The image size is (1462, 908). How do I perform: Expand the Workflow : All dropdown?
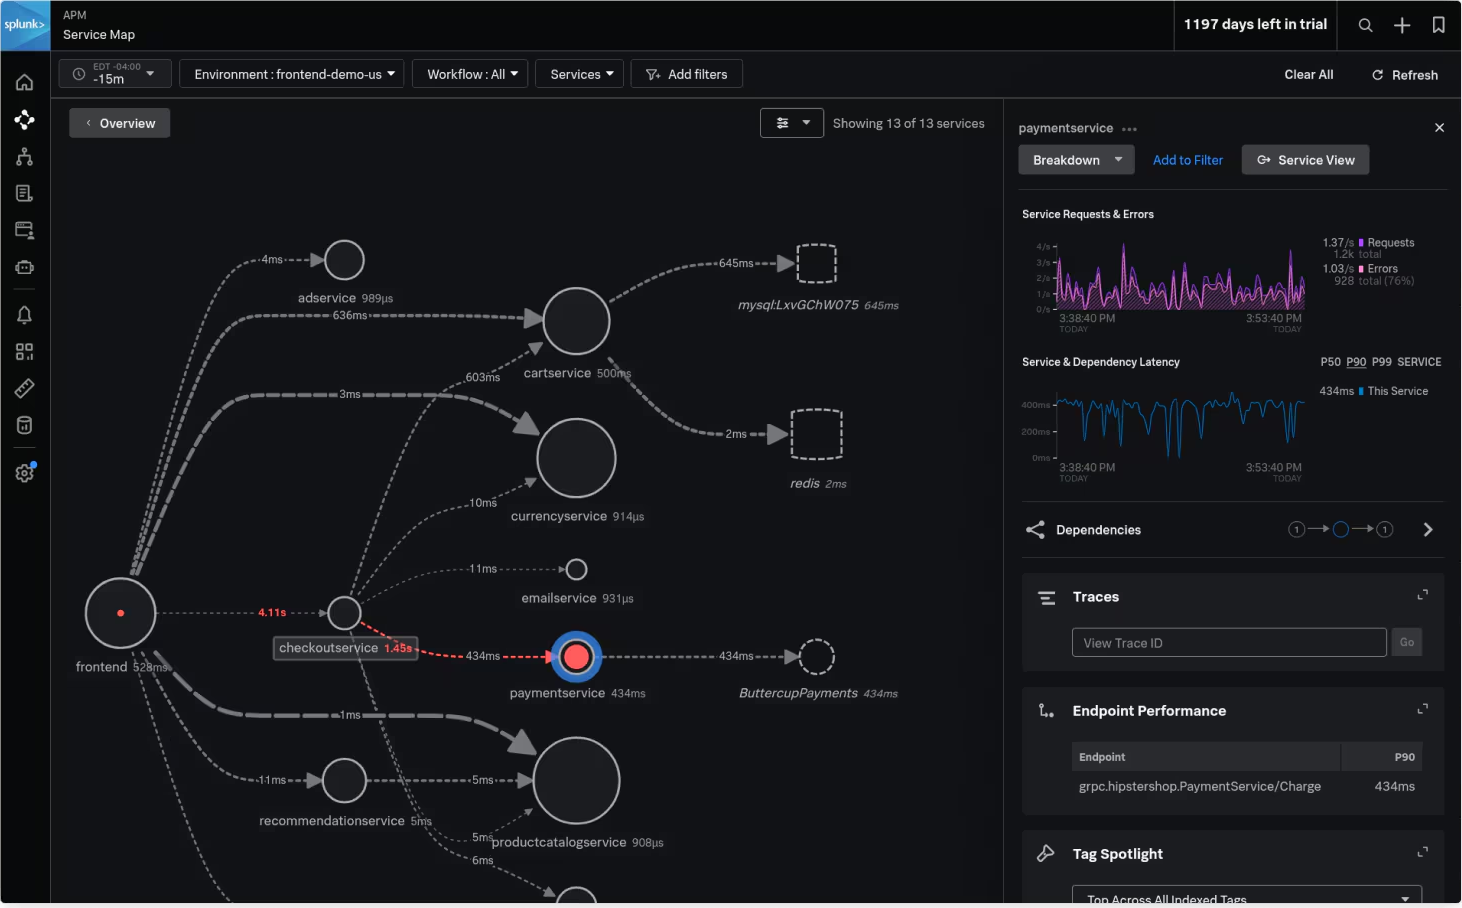click(470, 73)
